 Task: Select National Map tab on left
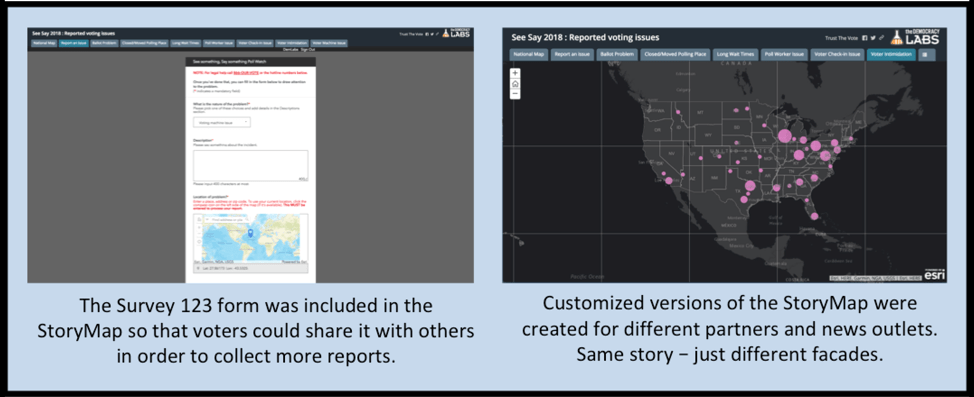point(43,43)
